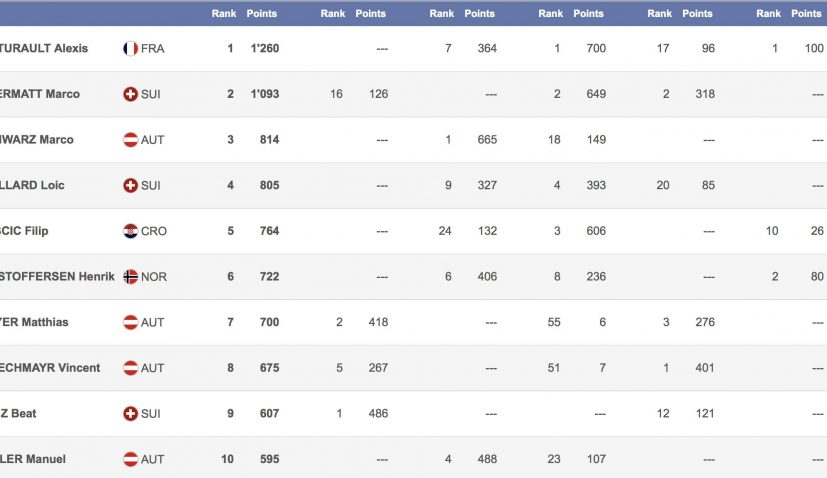Click the Swiss flag beside Loic
827x478 pixels.
point(130,185)
